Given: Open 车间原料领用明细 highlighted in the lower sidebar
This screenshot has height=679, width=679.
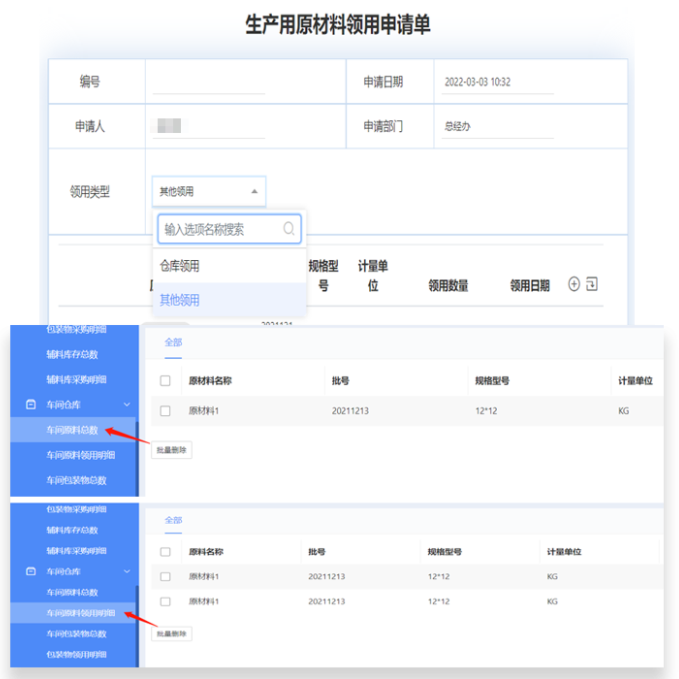Looking at the screenshot, I should click(x=80, y=612).
